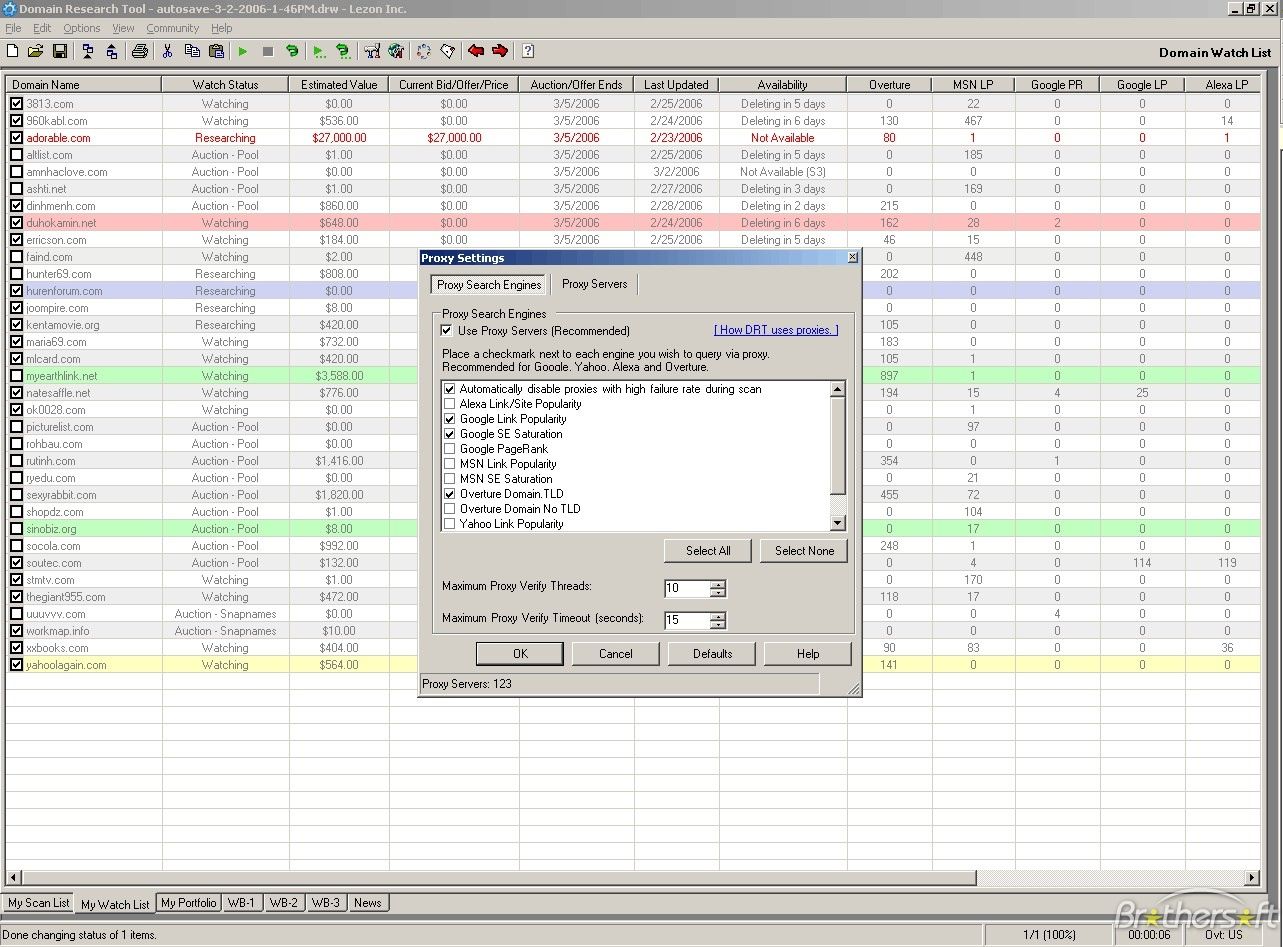Viewport: 1283px width, 947px height.
Task: Click the Paste clipboard icon
Action: (216, 51)
